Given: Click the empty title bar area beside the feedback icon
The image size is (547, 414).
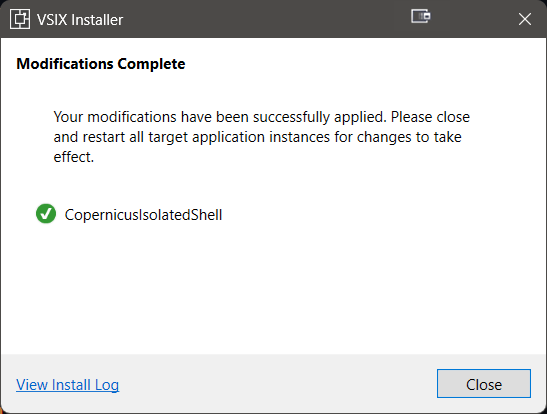Looking at the screenshot, I should pos(265,19).
